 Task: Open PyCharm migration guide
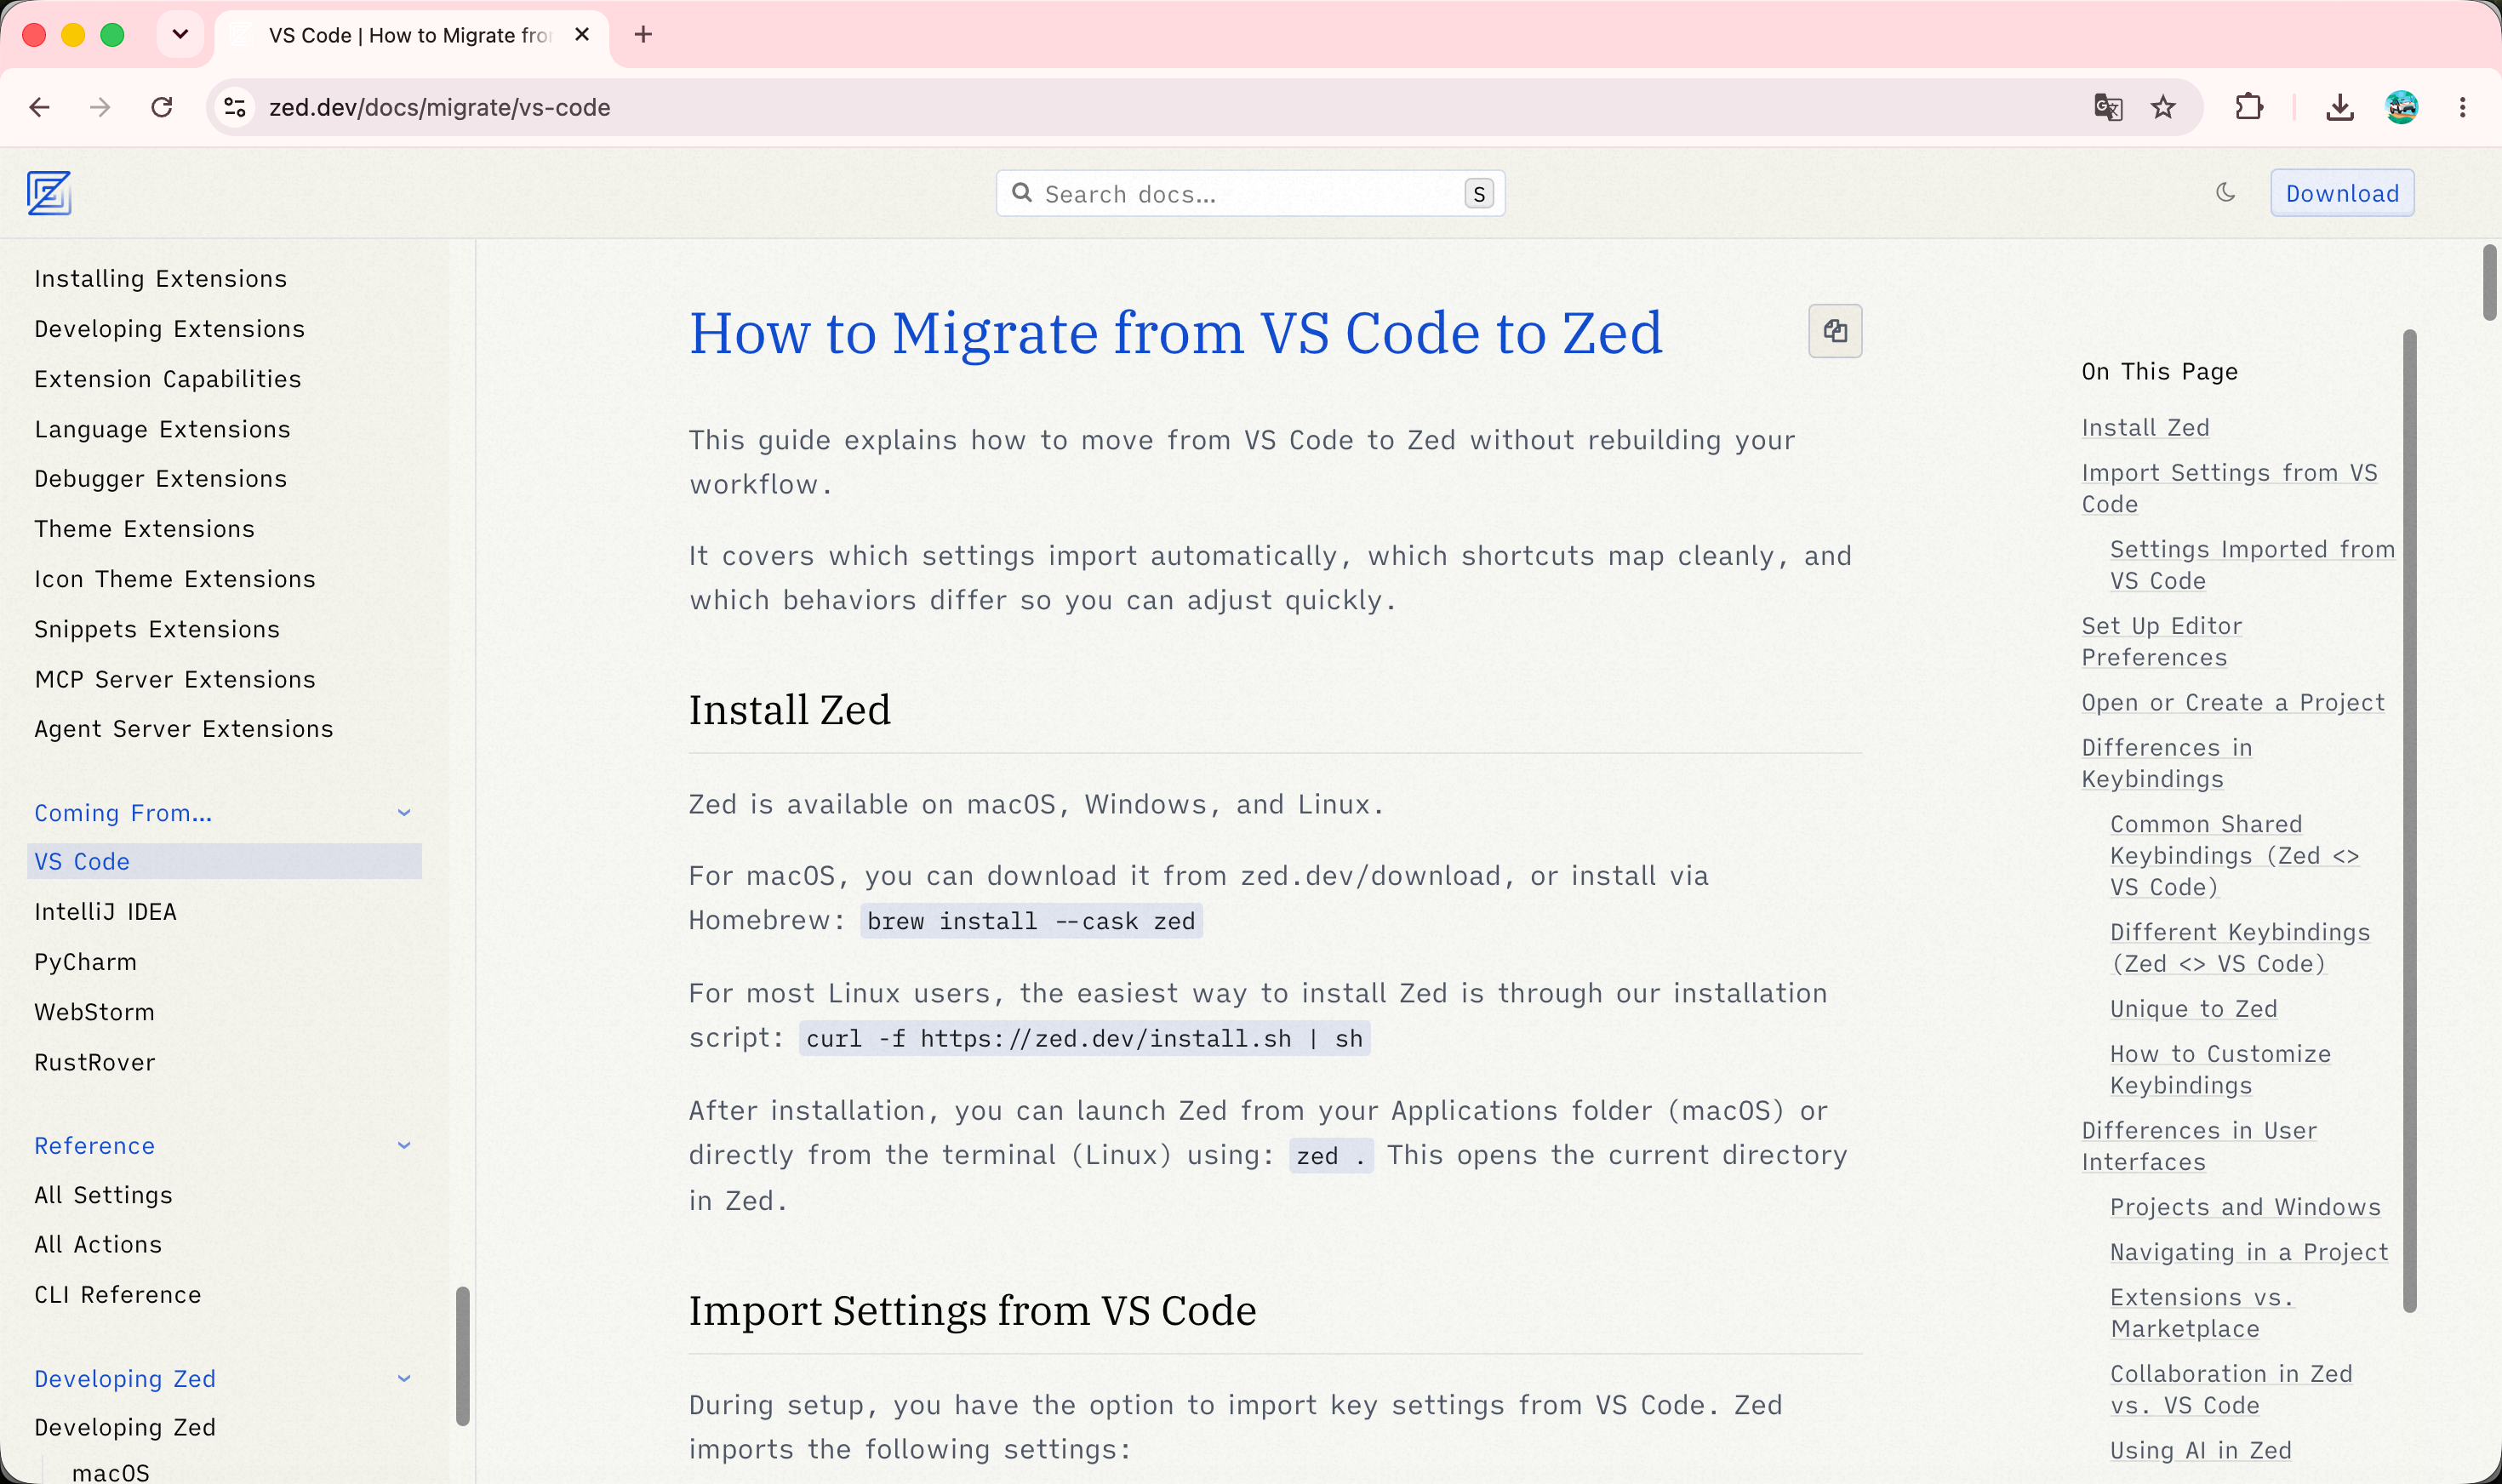click(85, 961)
